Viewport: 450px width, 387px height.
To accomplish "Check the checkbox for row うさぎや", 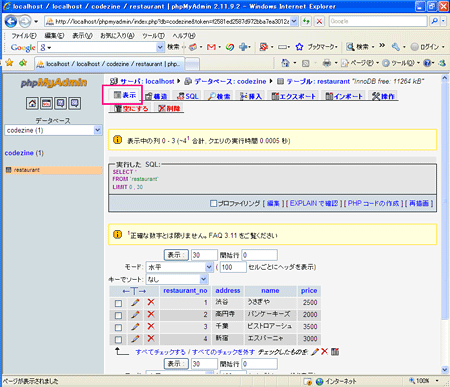I will tap(118, 303).
